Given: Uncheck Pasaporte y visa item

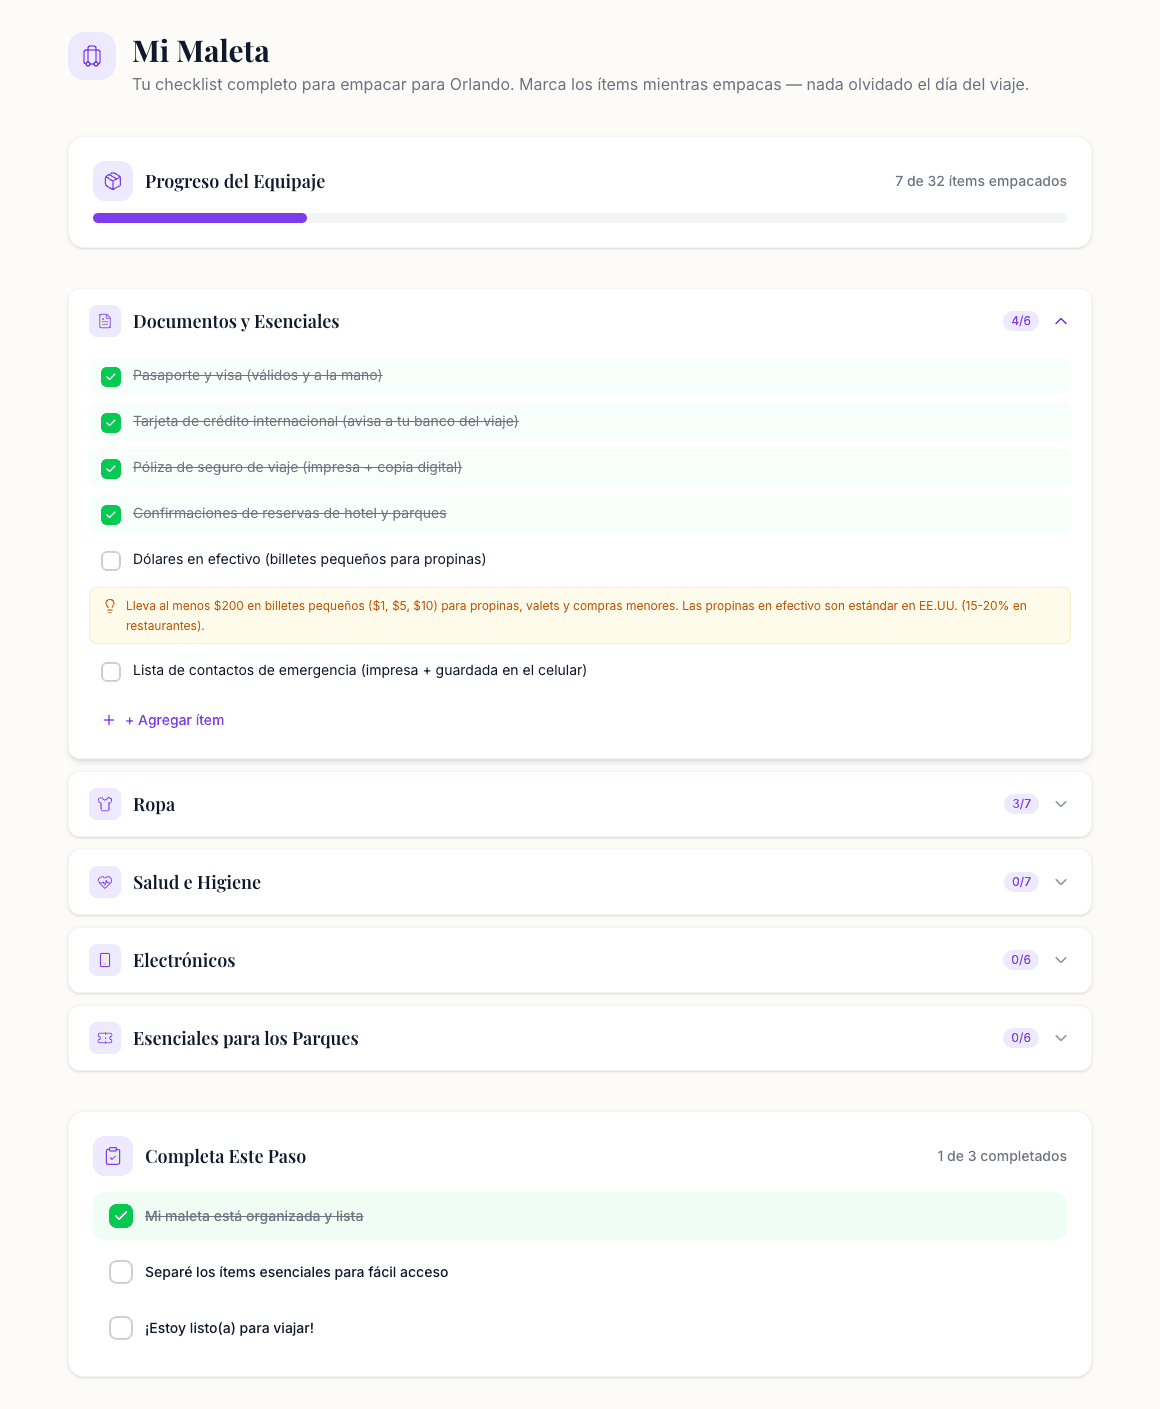Looking at the screenshot, I should [111, 376].
